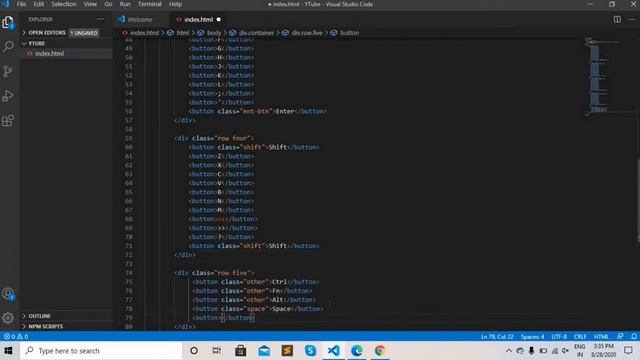Change language mode via HTML status item
Viewport: 640px width, 360px height.
pos(601,337)
